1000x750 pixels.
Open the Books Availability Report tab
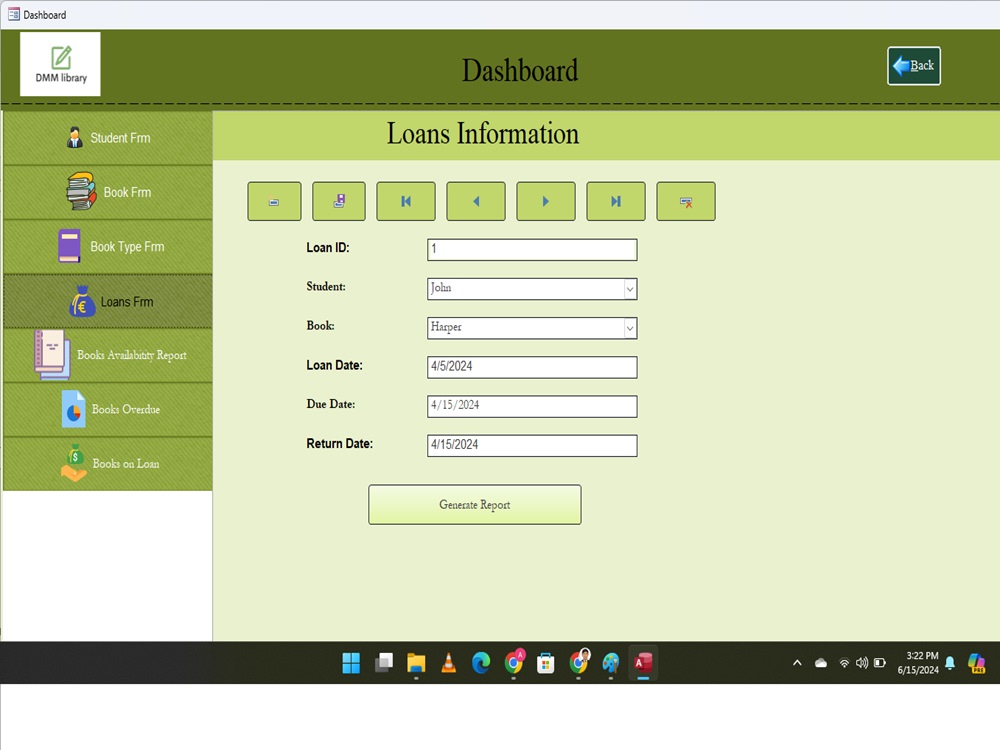(108, 355)
